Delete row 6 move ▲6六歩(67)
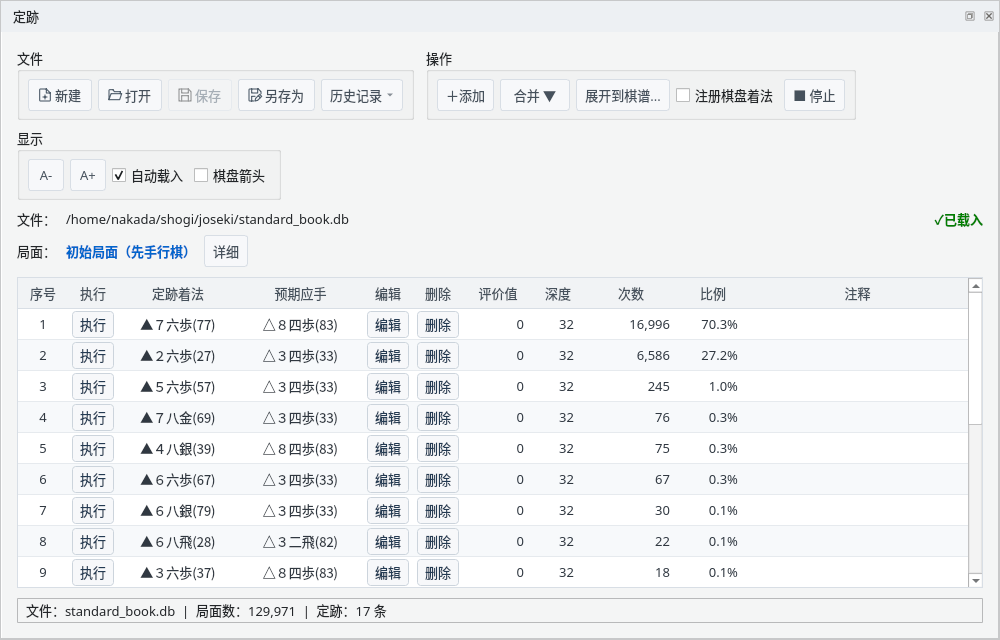 coord(438,480)
